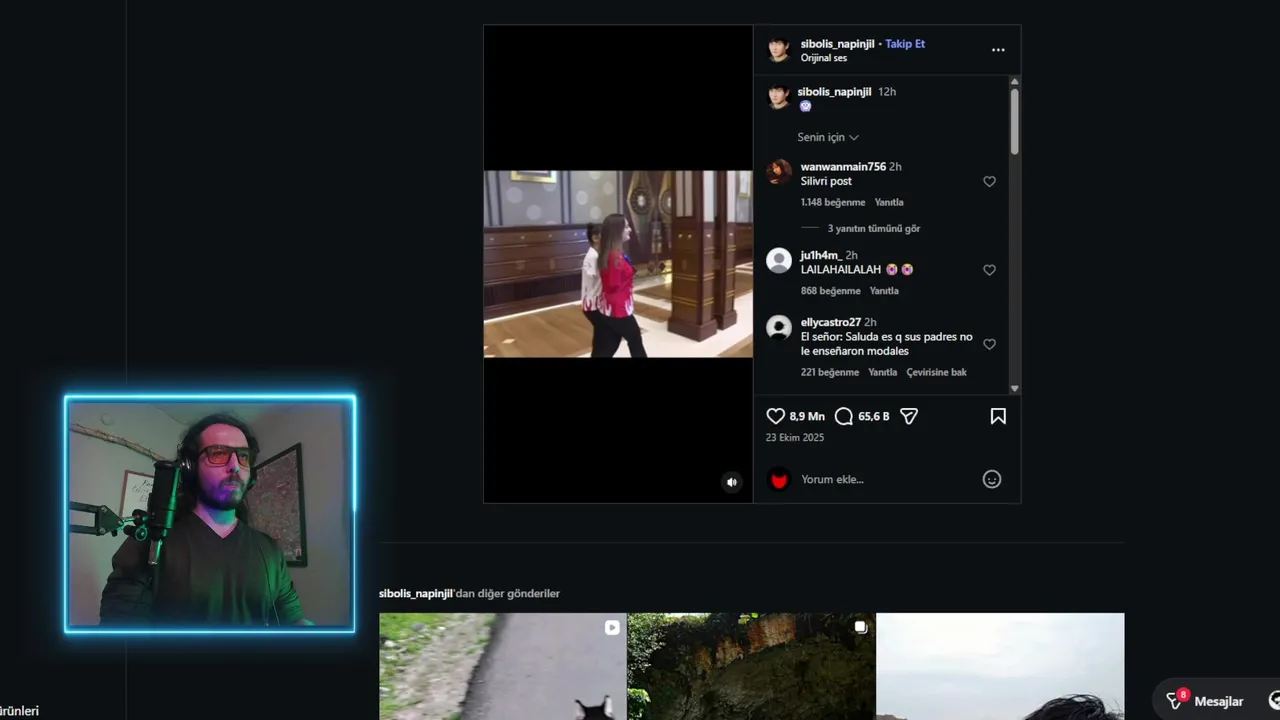View 1.148 beğenme likes on comment
This screenshot has height=720, width=1280.
833,202
